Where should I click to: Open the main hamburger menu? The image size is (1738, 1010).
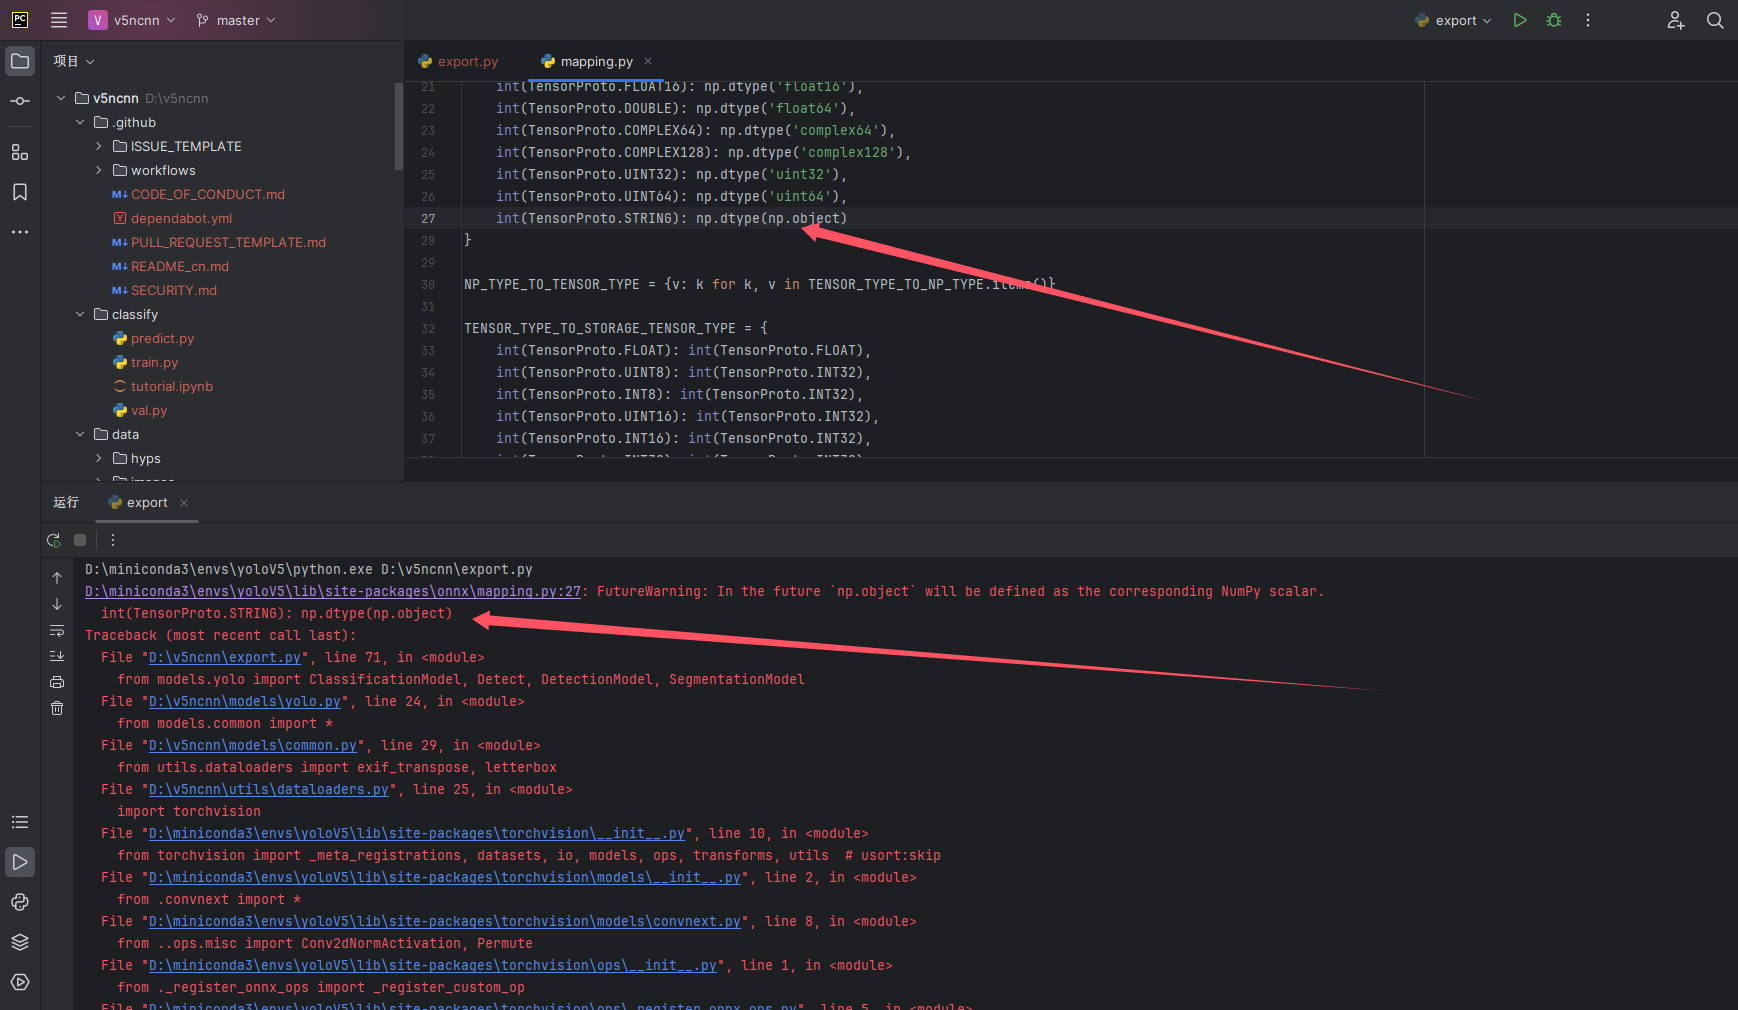tap(59, 20)
